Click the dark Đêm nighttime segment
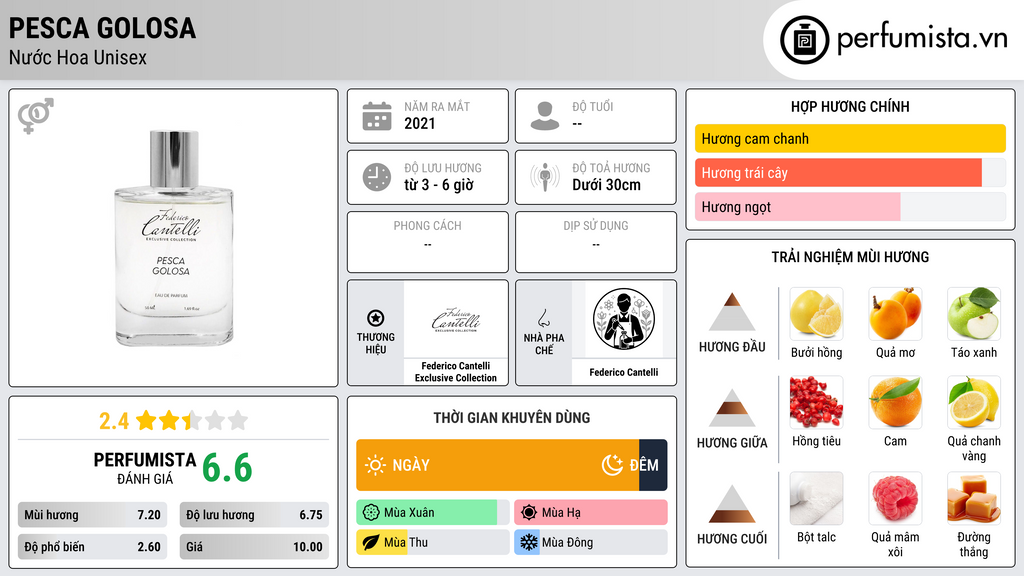 [x=653, y=465]
